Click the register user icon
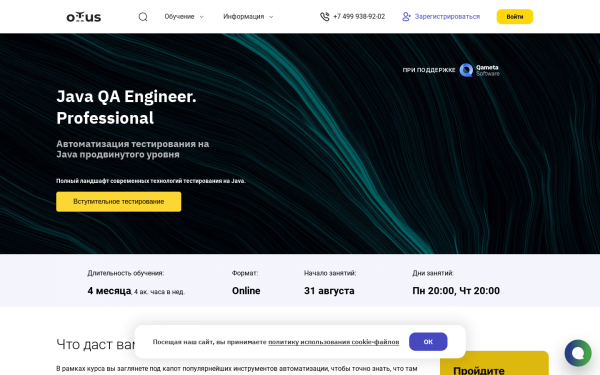Screen dimensions: 600x375 [406, 17]
